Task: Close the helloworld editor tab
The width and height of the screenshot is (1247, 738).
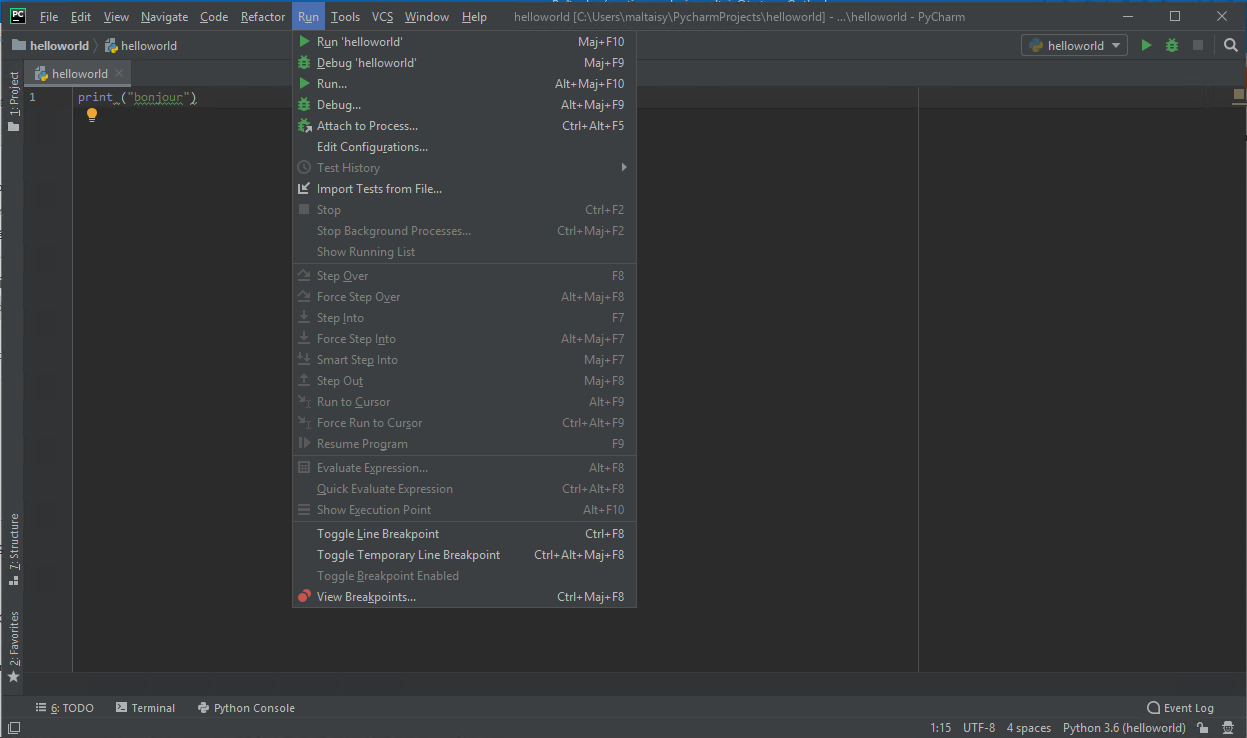Action: pos(119,73)
